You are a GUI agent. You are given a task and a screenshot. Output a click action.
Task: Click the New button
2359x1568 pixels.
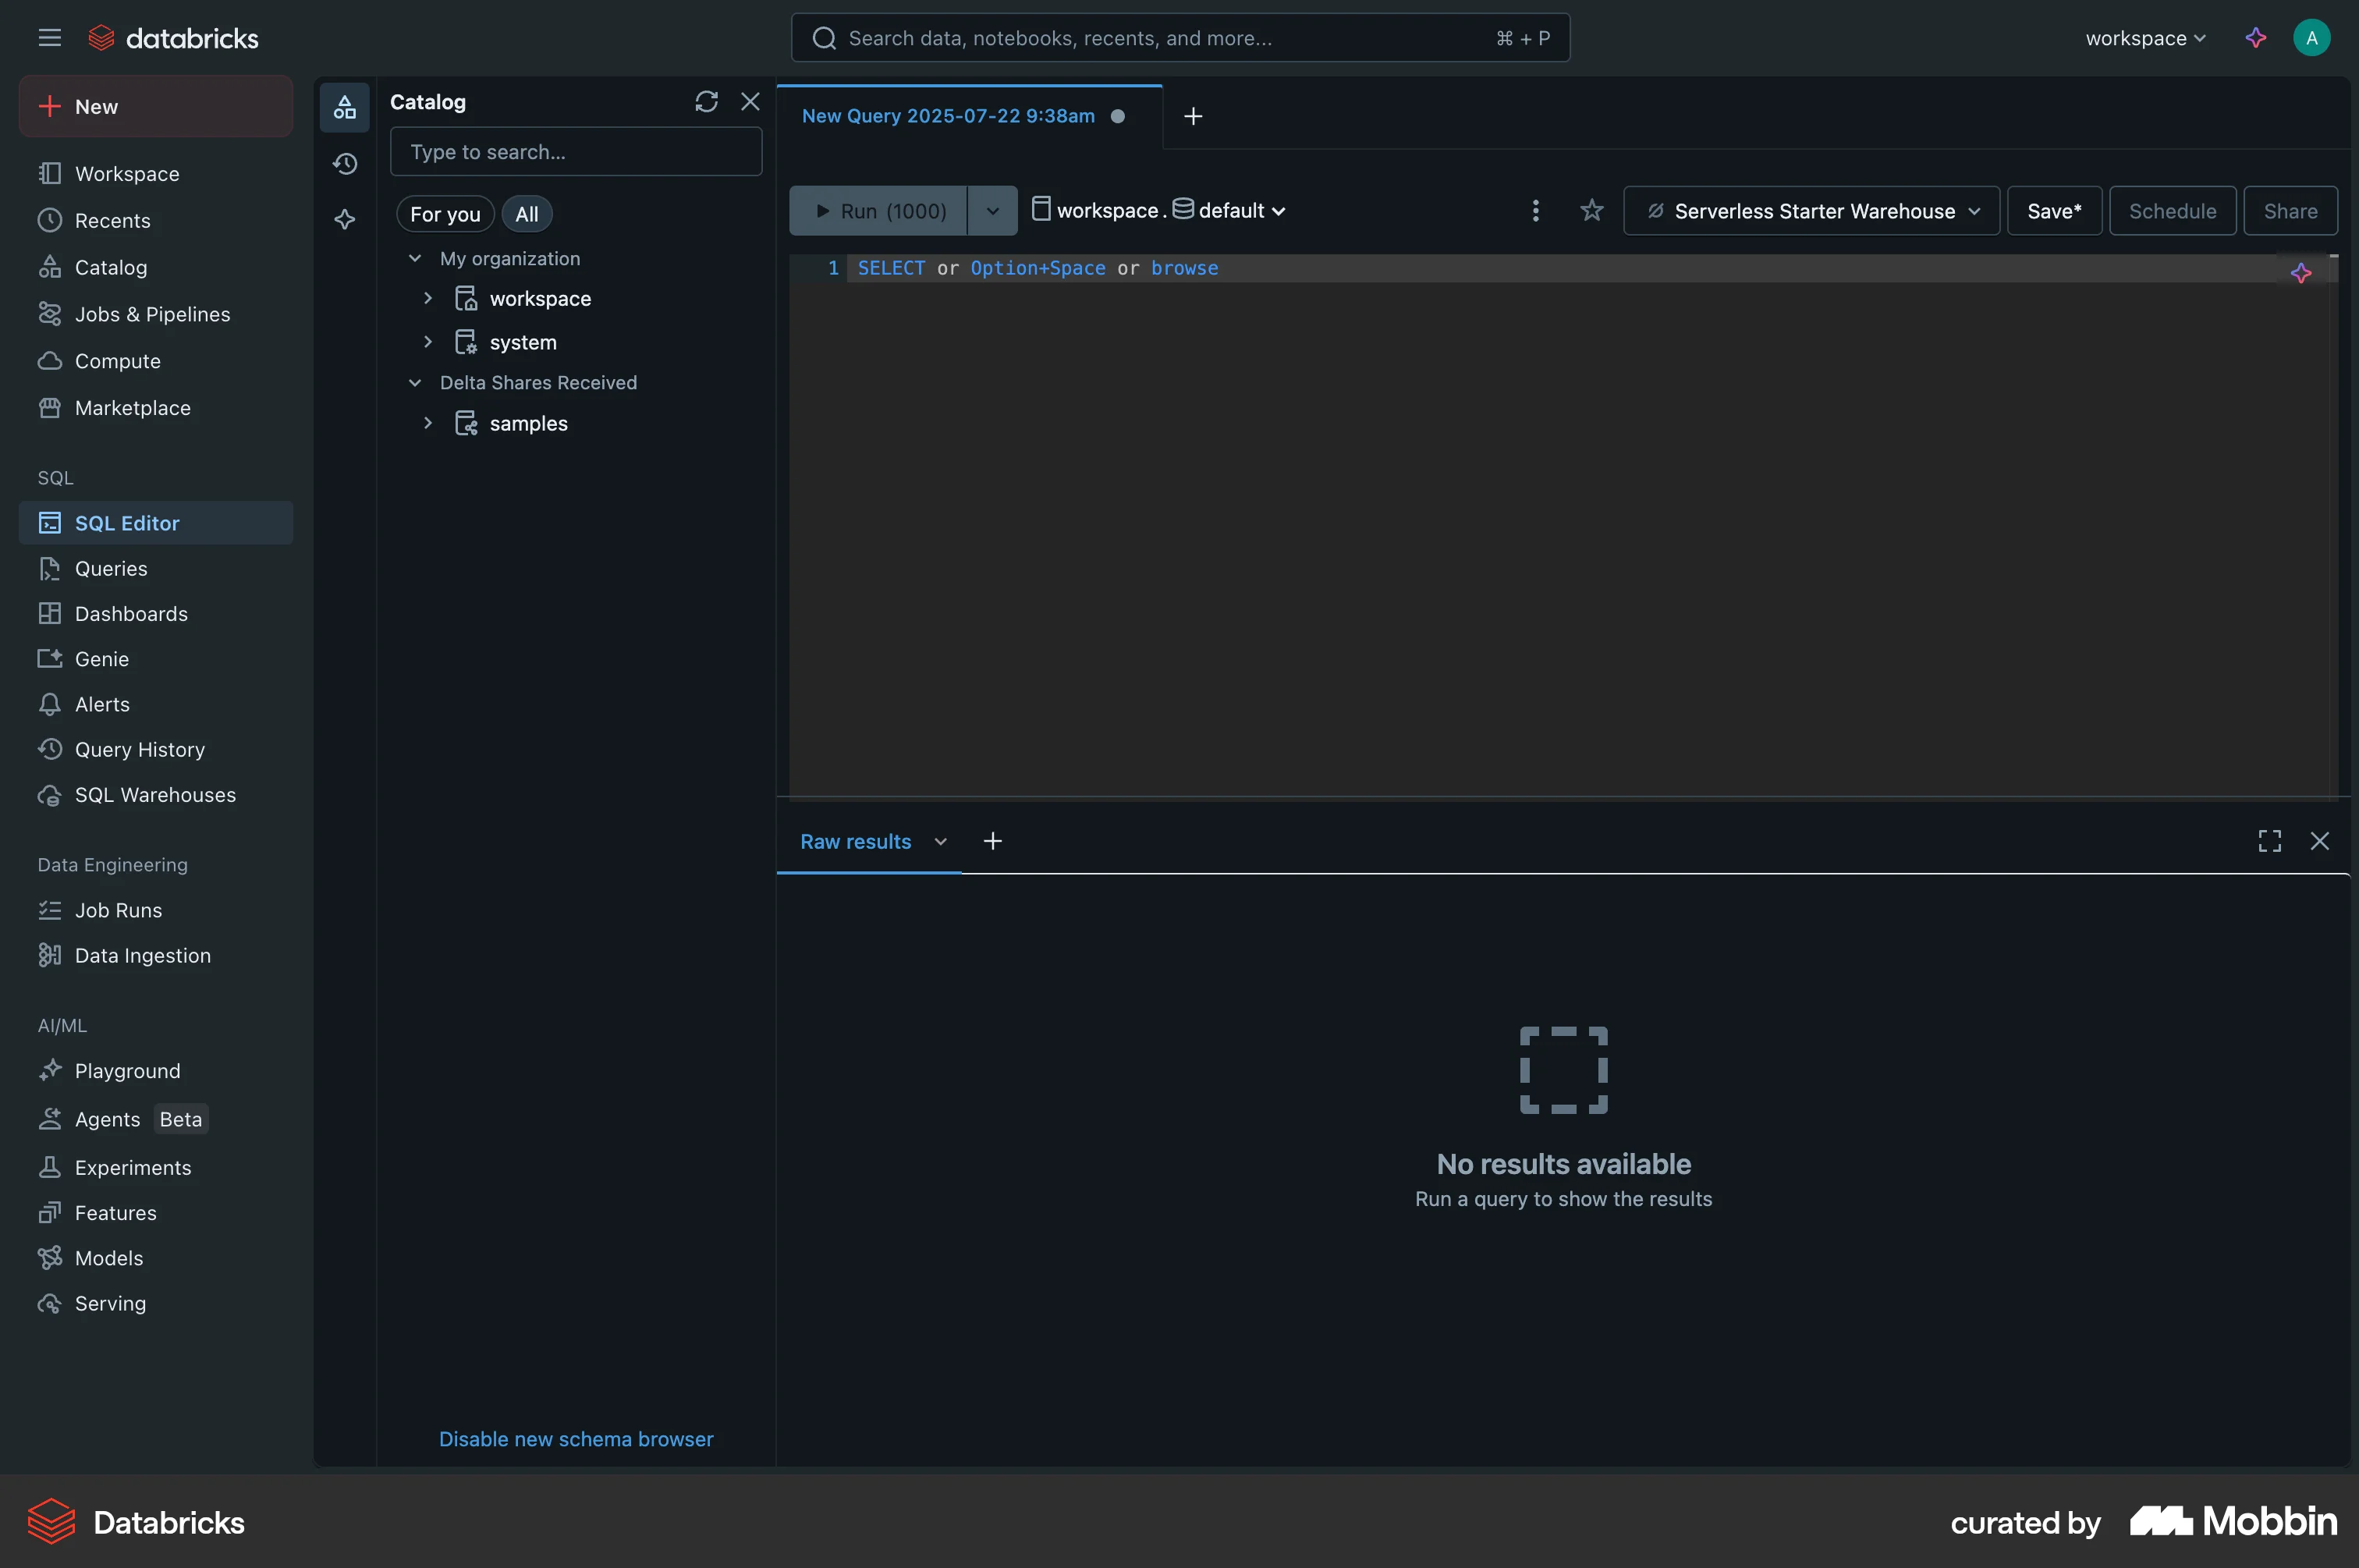(x=156, y=106)
